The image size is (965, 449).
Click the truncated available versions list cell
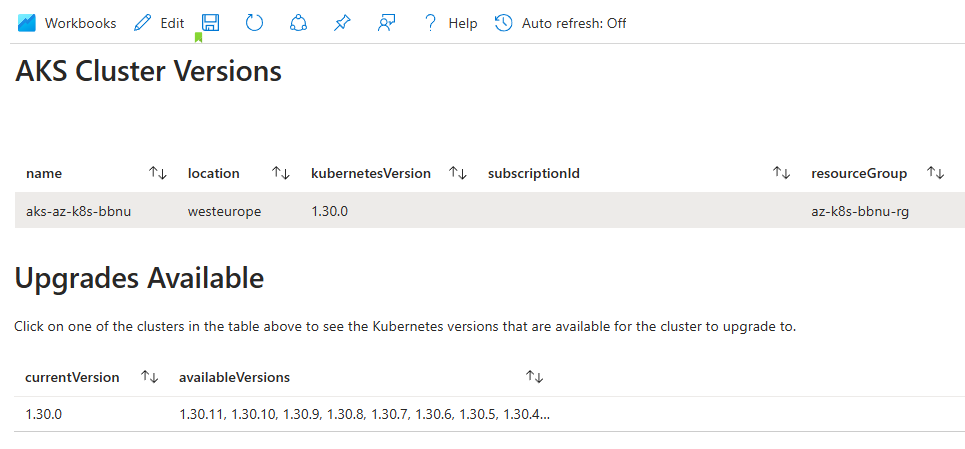[364, 414]
